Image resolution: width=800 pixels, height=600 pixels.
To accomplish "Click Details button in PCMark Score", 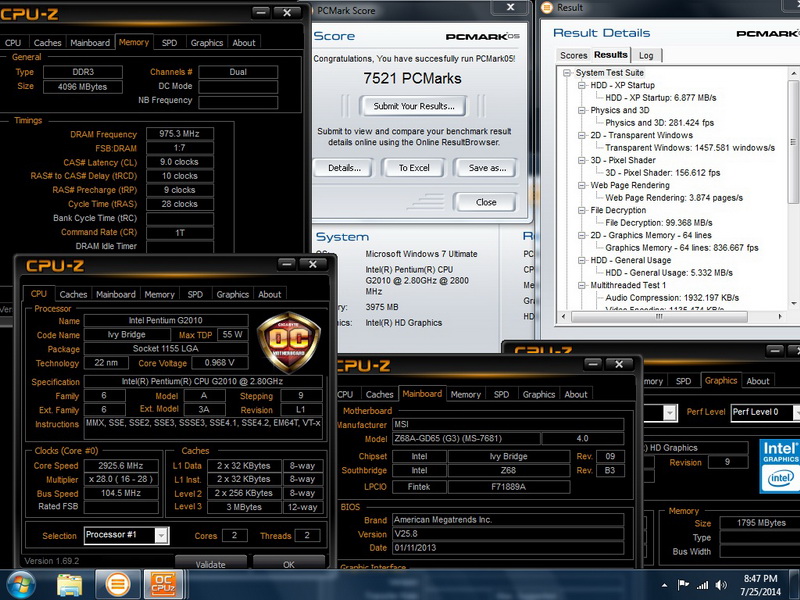I will (x=344, y=168).
